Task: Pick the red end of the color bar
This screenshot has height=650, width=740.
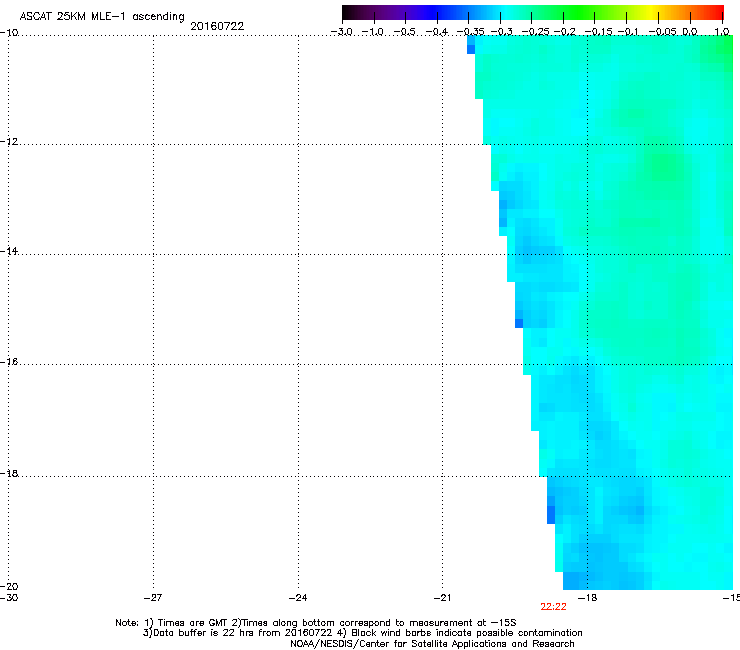Action: [x=718, y=12]
